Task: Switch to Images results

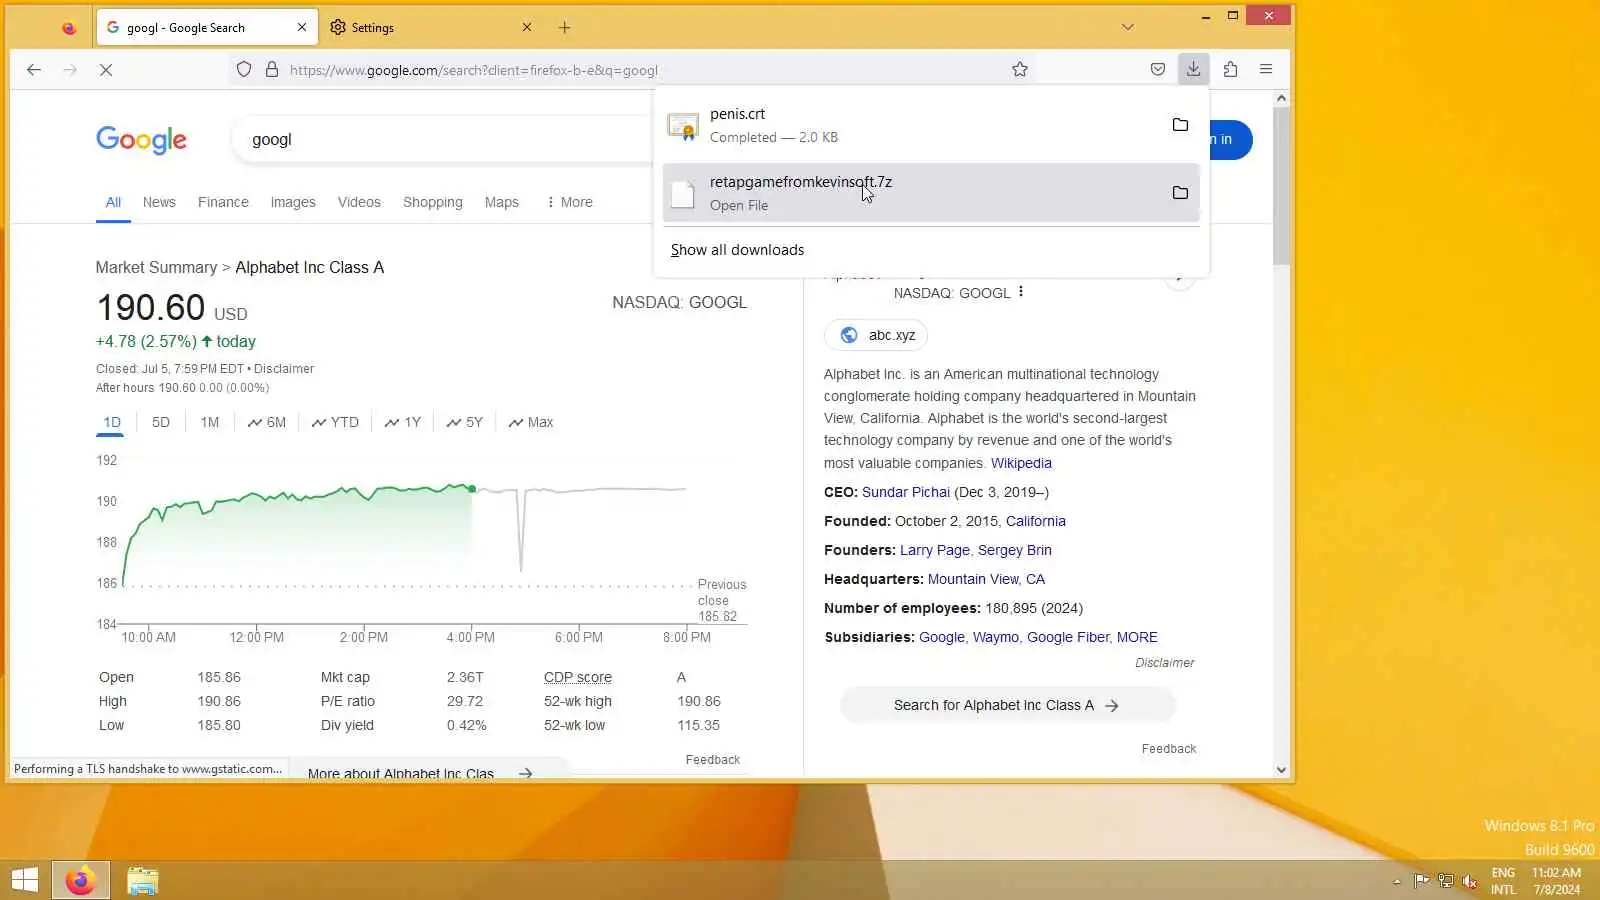Action: pos(293,202)
